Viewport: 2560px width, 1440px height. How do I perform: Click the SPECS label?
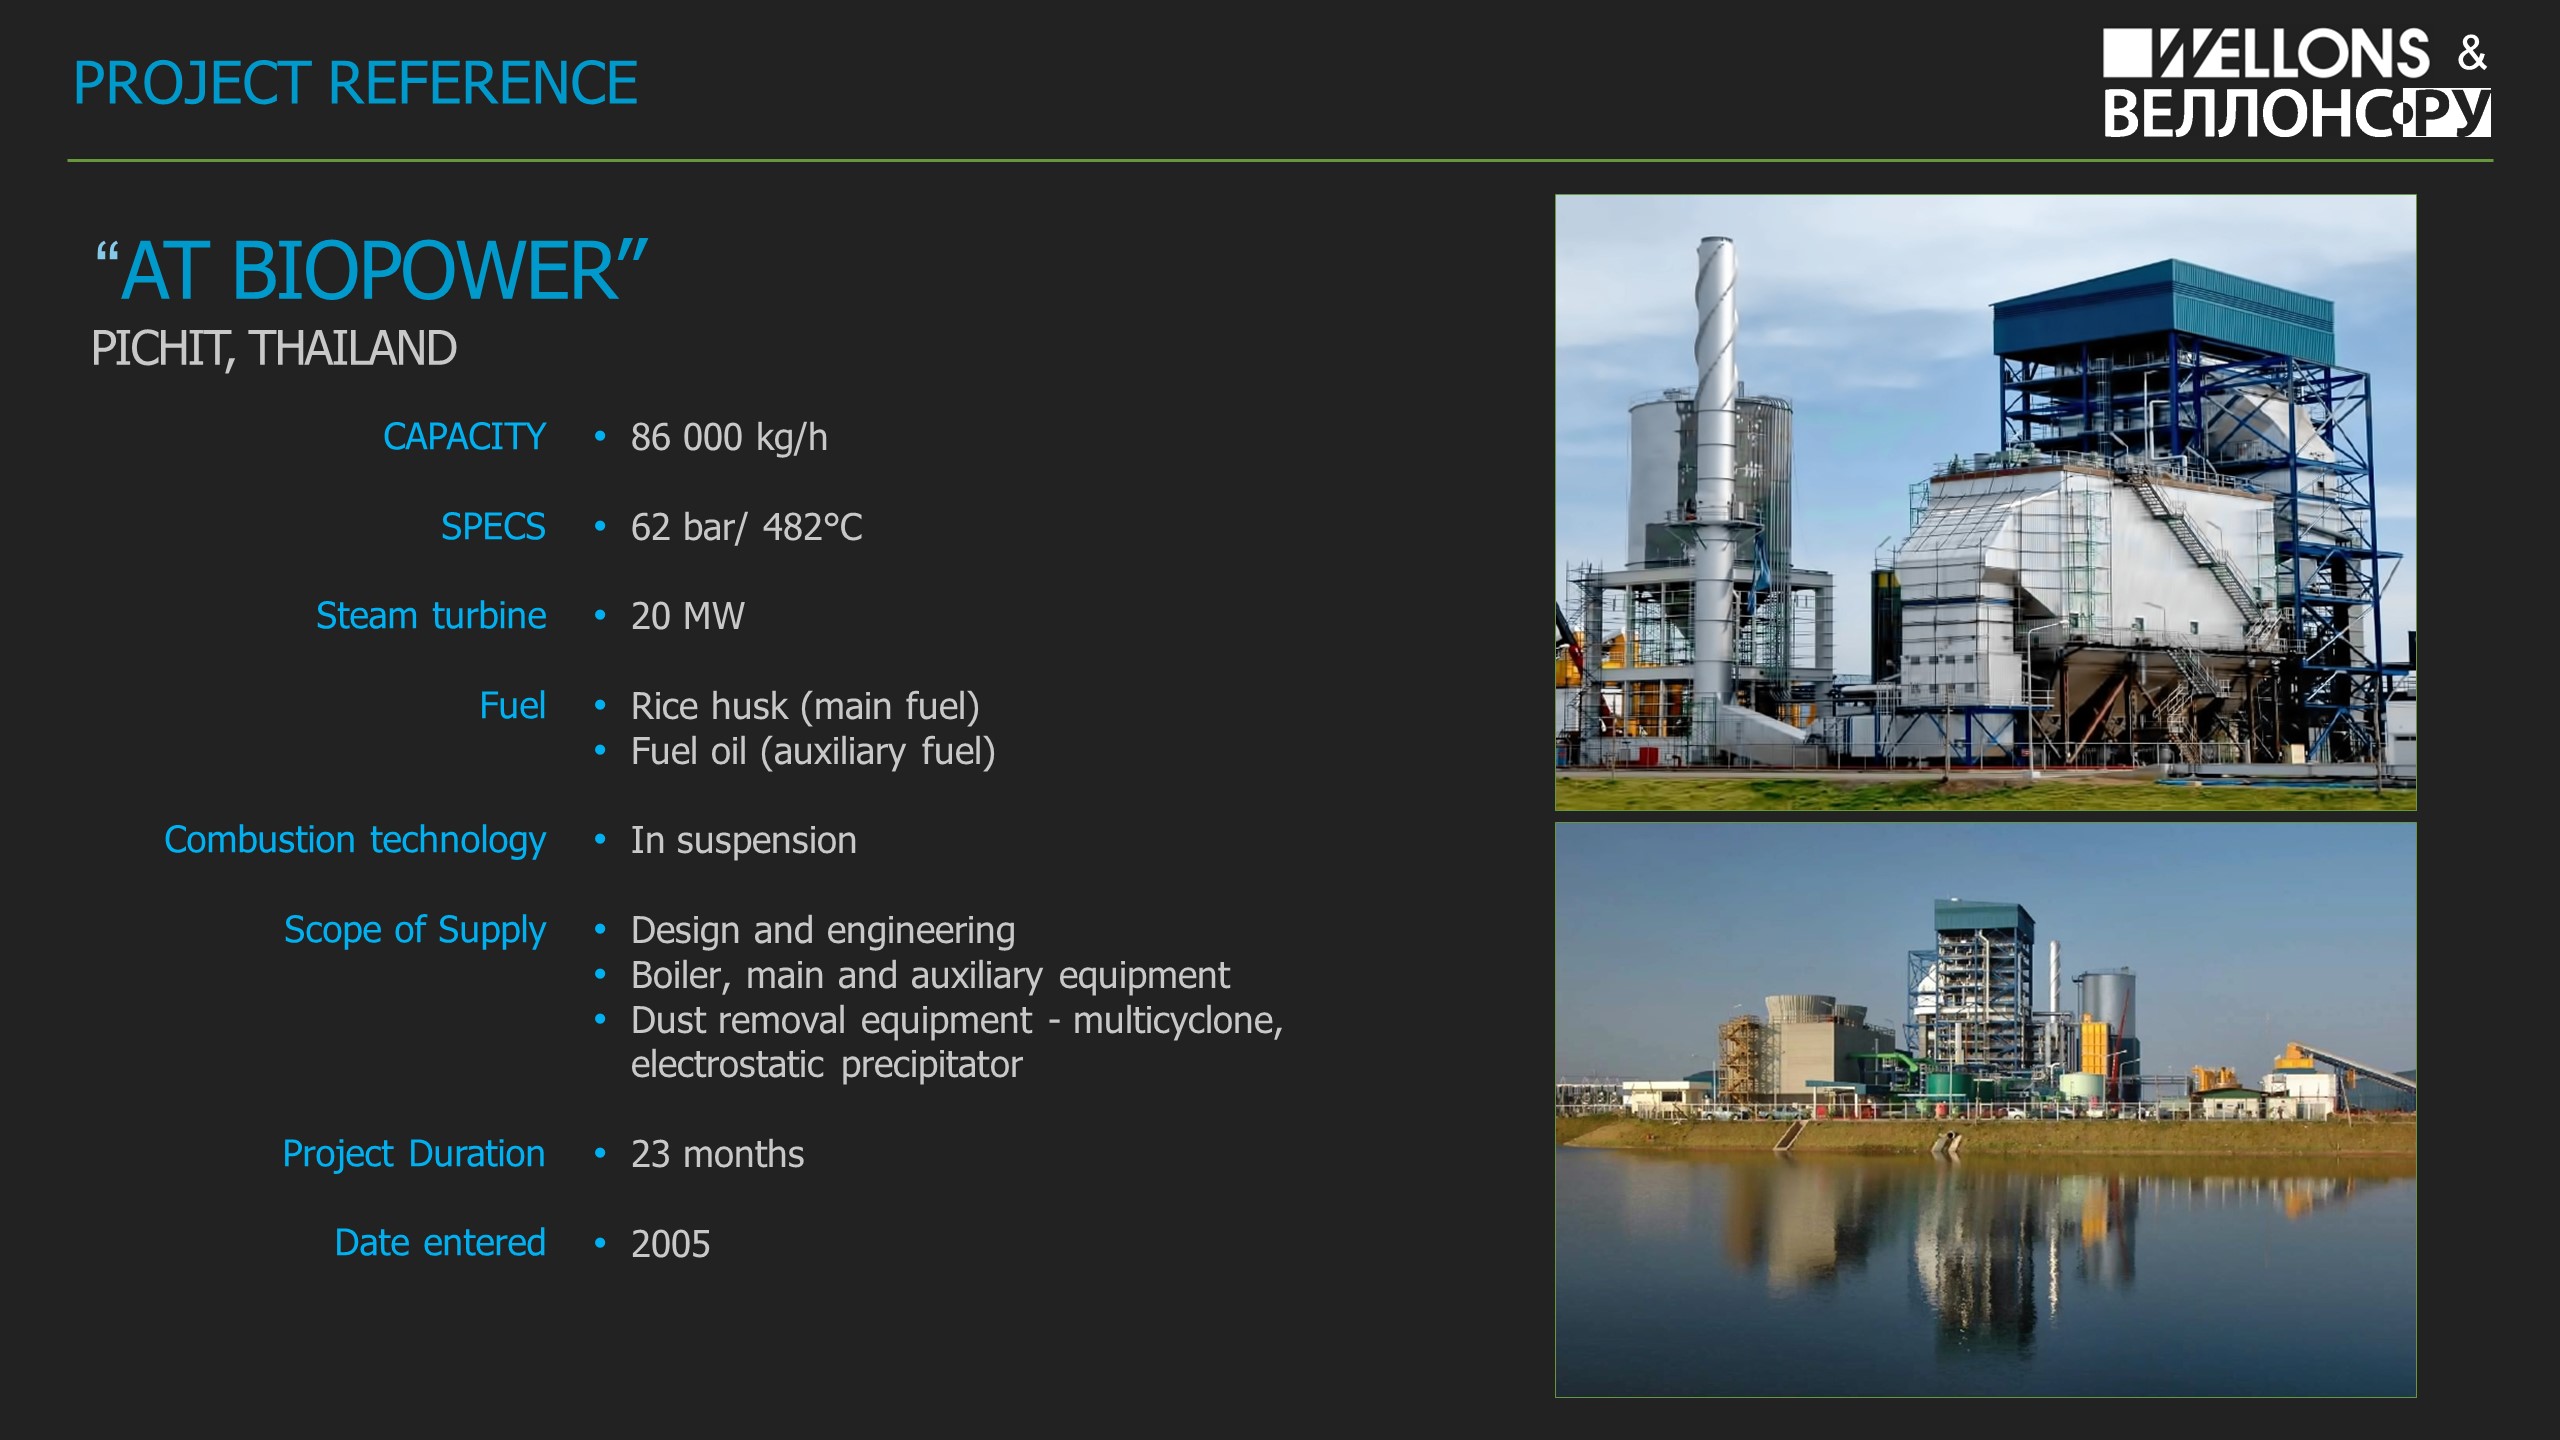tap(493, 527)
